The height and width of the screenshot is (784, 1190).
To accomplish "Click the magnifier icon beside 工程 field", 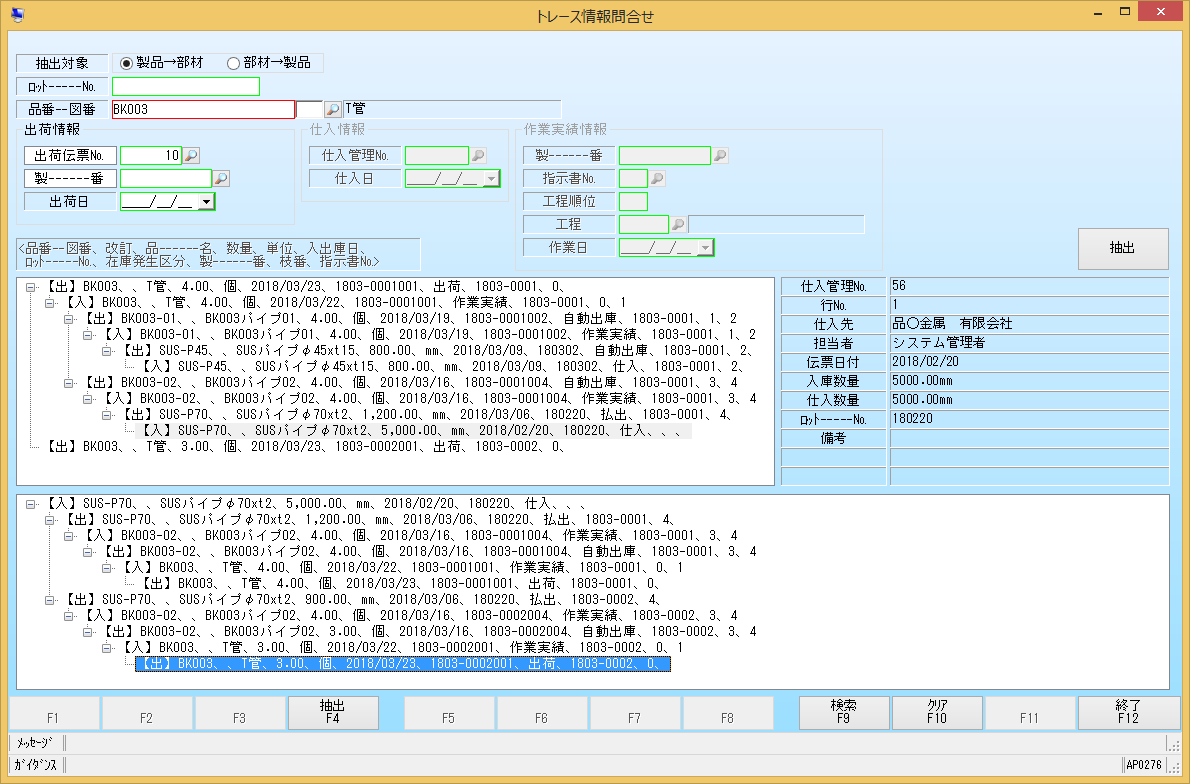I will [677, 225].
